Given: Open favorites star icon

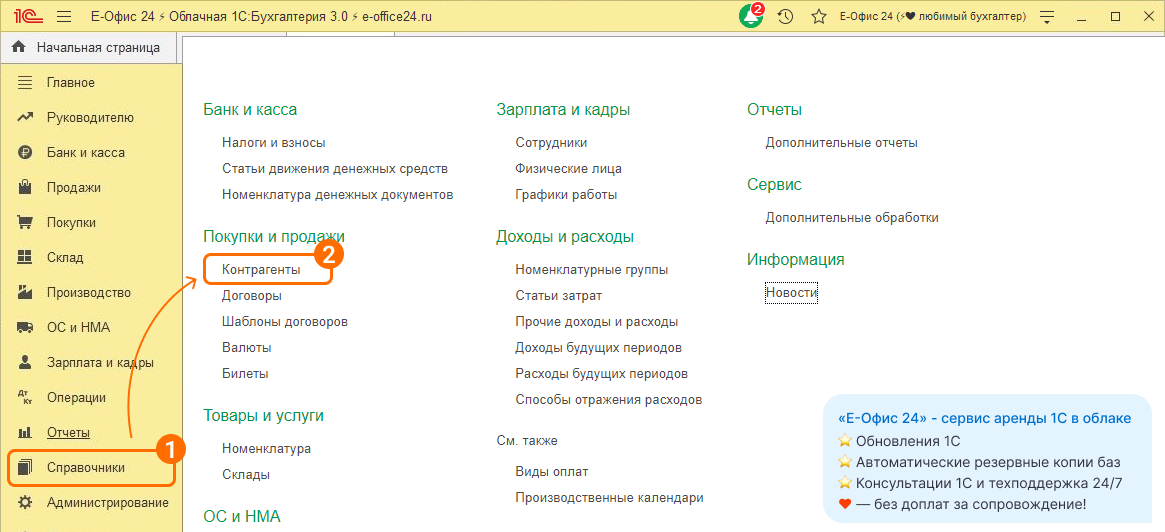Looking at the screenshot, I should (819, 16).
